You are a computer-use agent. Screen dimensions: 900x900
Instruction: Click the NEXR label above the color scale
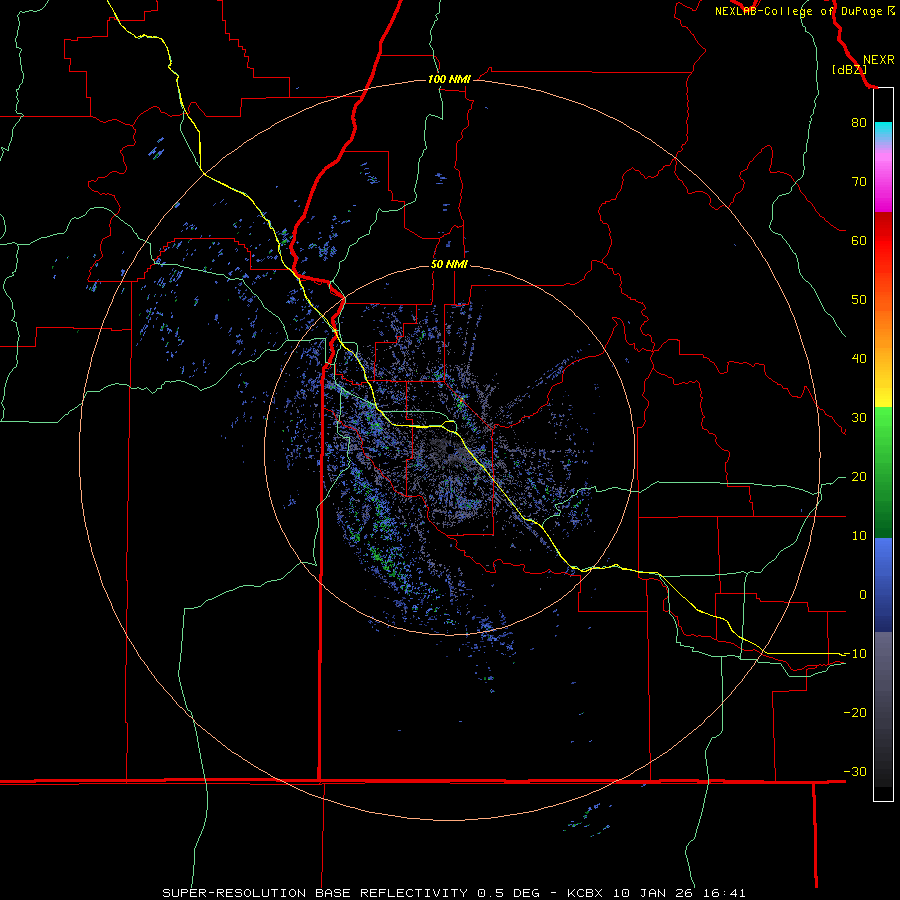(x=878, y=60)
